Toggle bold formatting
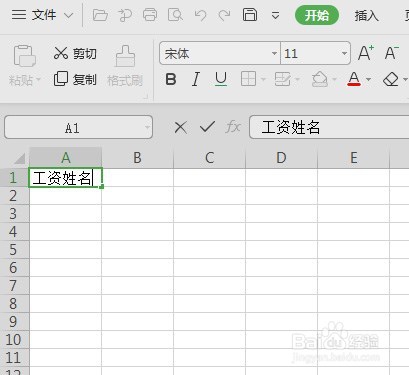The height and width of the screenshot is (375, 409). 171,79
